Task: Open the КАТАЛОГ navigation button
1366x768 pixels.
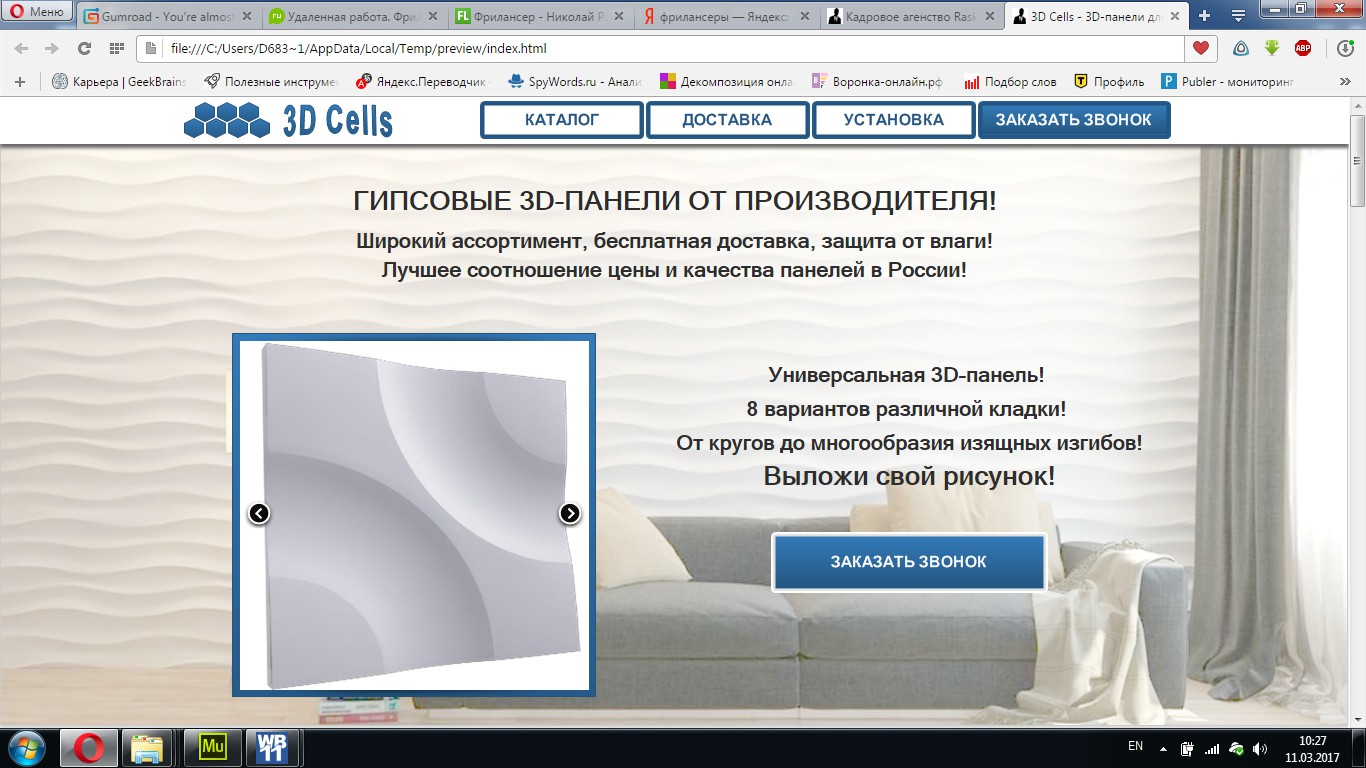Action: tap(562, 120)
